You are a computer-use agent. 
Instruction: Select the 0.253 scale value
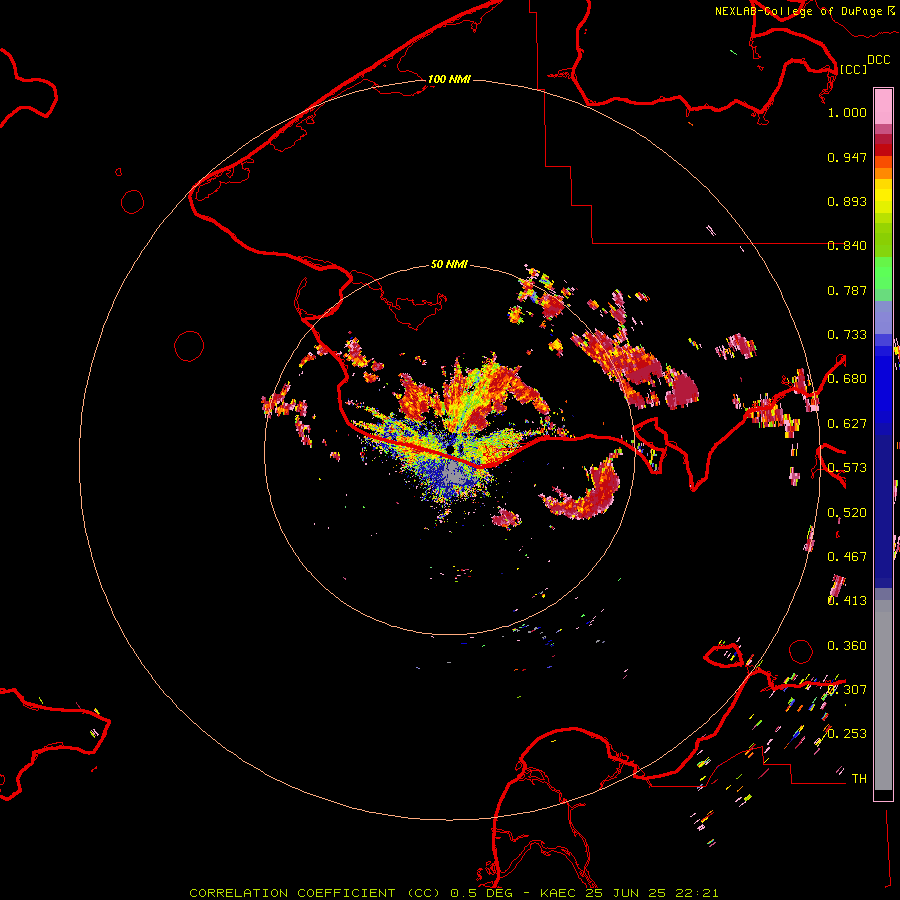tap(847, 734)
